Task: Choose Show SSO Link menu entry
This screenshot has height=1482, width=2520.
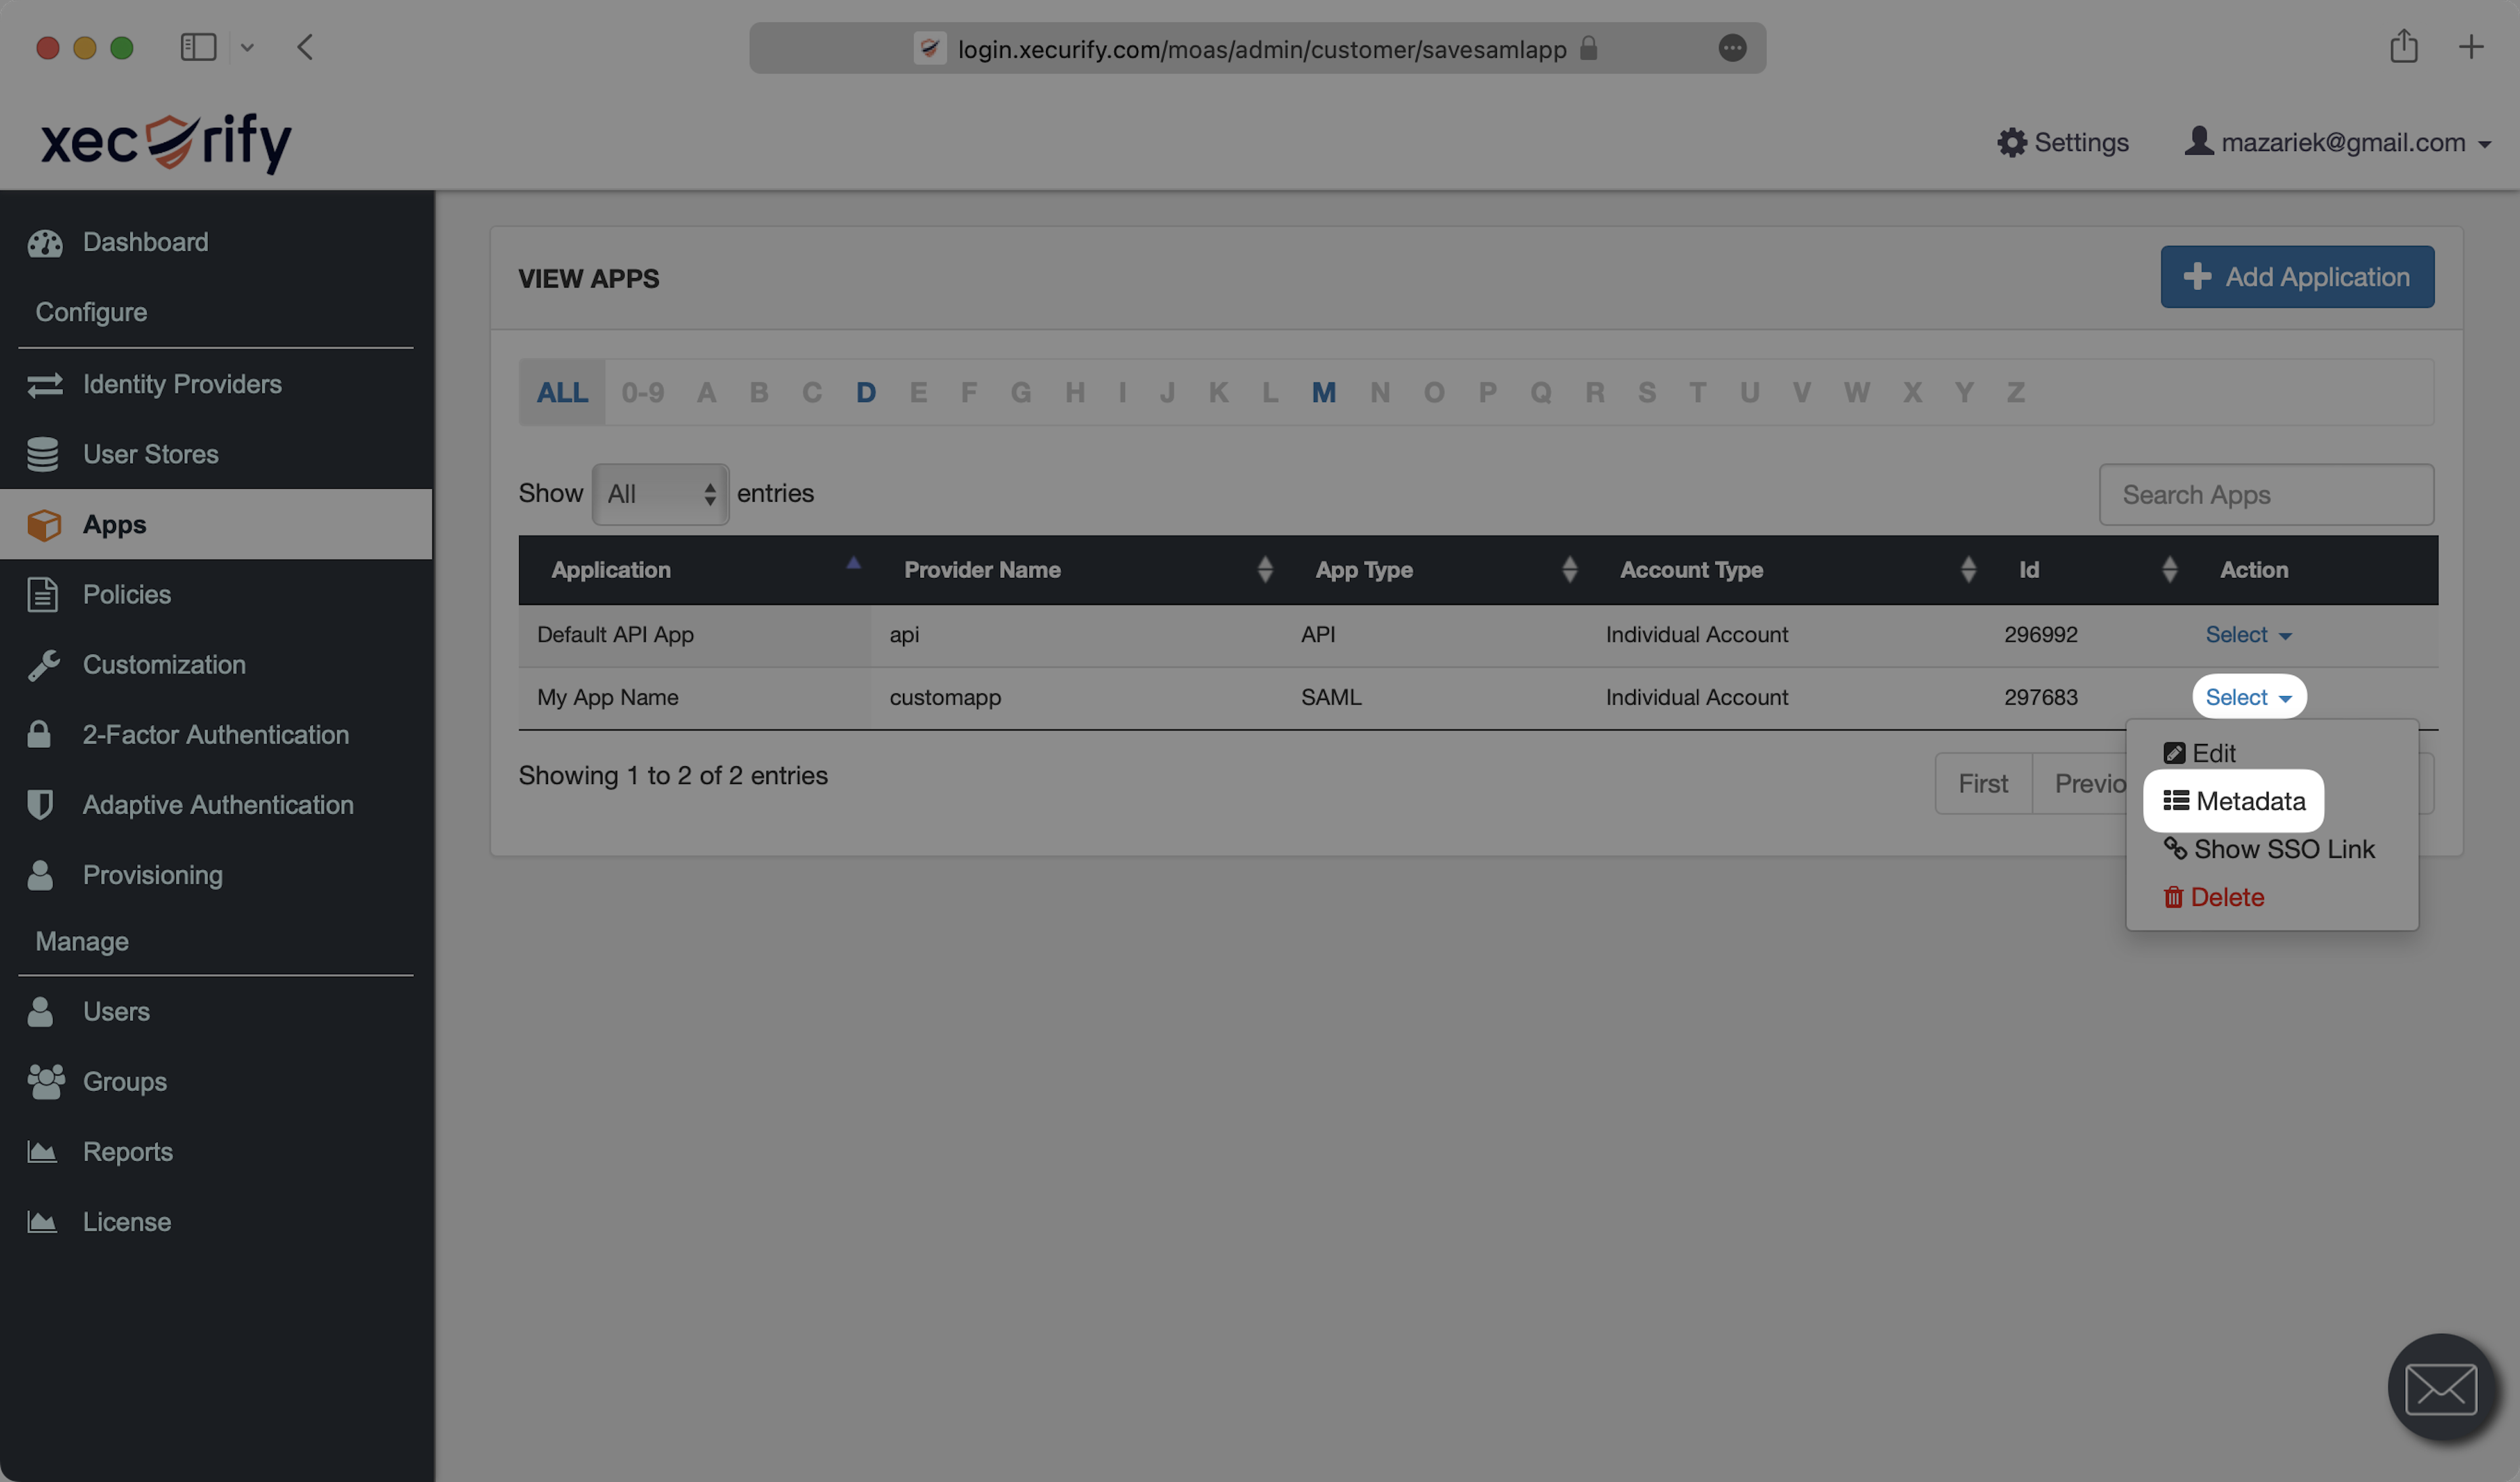Action: pyautogui.click(x=2269, y=849)
